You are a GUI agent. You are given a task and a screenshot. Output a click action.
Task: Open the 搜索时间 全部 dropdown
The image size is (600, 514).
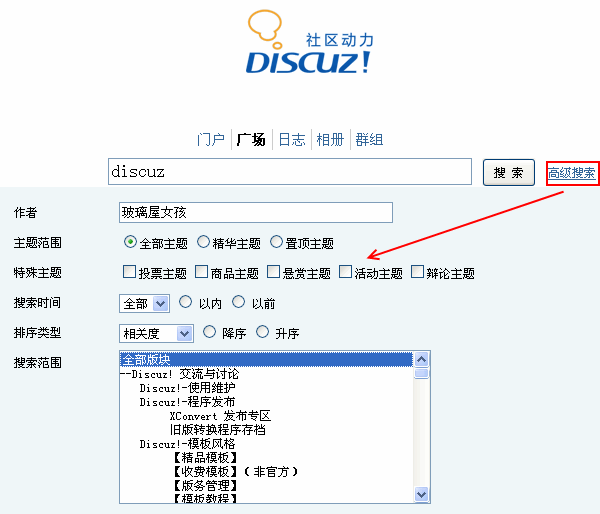tap(144, 304)
